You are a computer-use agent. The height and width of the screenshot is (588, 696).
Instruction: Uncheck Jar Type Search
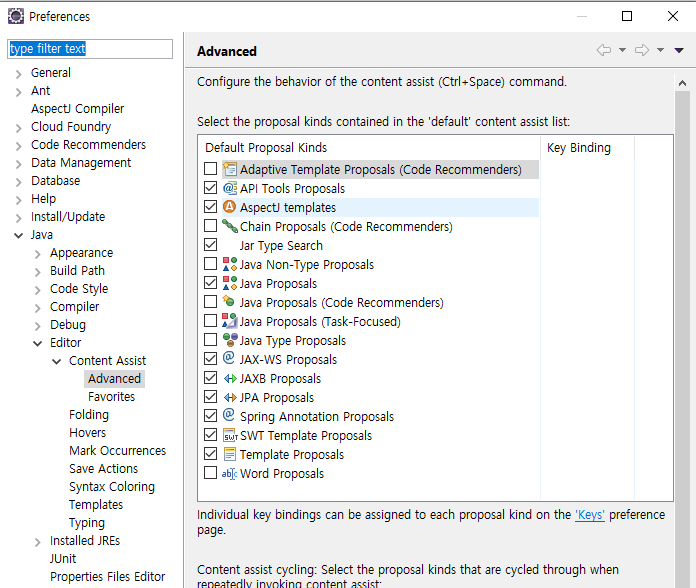[x=210, y=245]
